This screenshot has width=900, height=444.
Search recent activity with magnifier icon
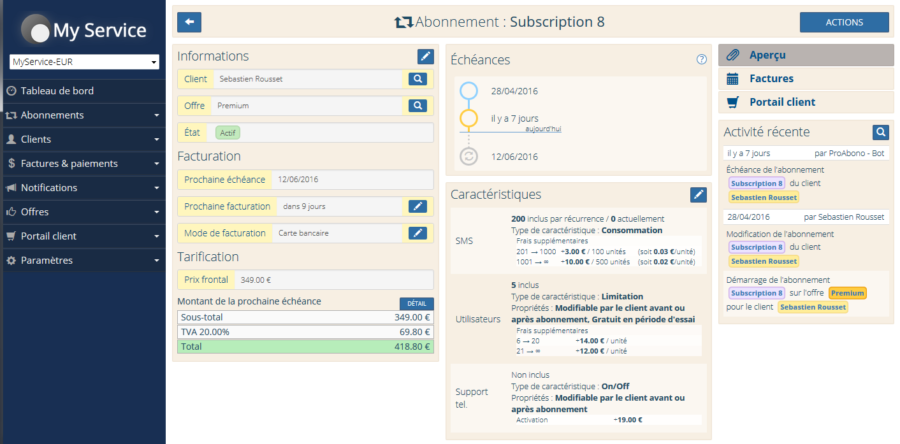[x=880, y=132]
